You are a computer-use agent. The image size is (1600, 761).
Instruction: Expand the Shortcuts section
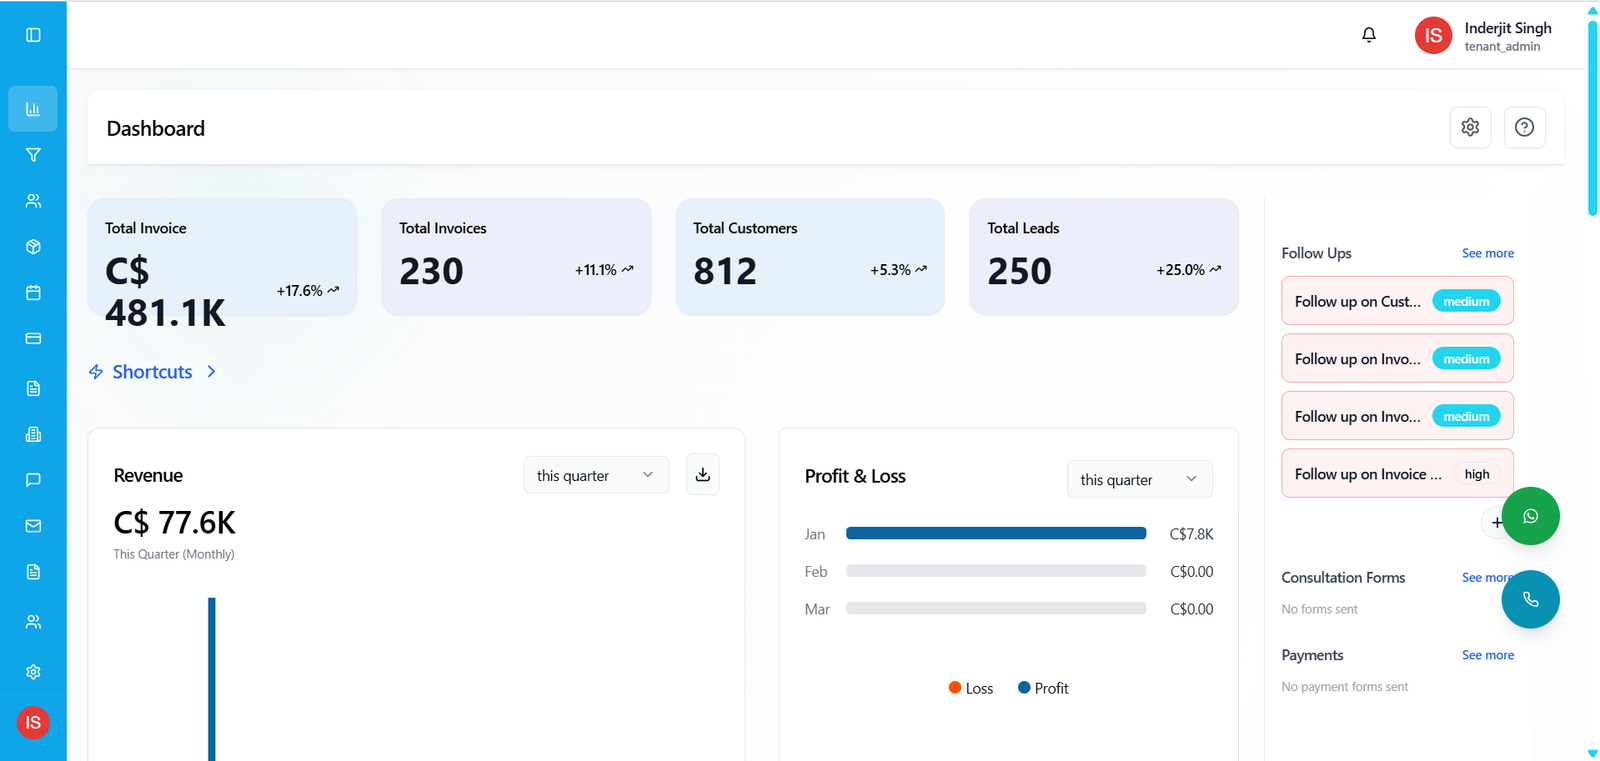(153, 372)
